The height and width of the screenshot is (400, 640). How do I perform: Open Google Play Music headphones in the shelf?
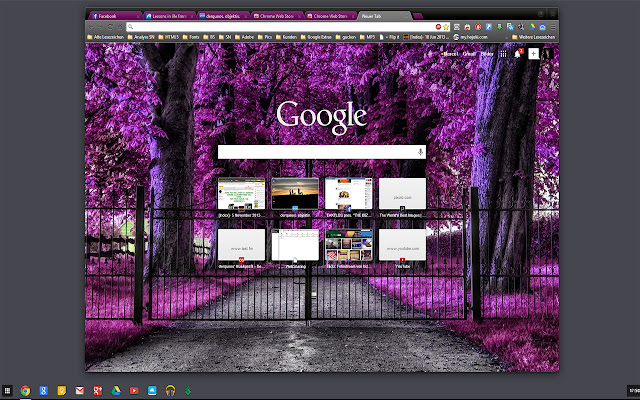click(170, 391)
